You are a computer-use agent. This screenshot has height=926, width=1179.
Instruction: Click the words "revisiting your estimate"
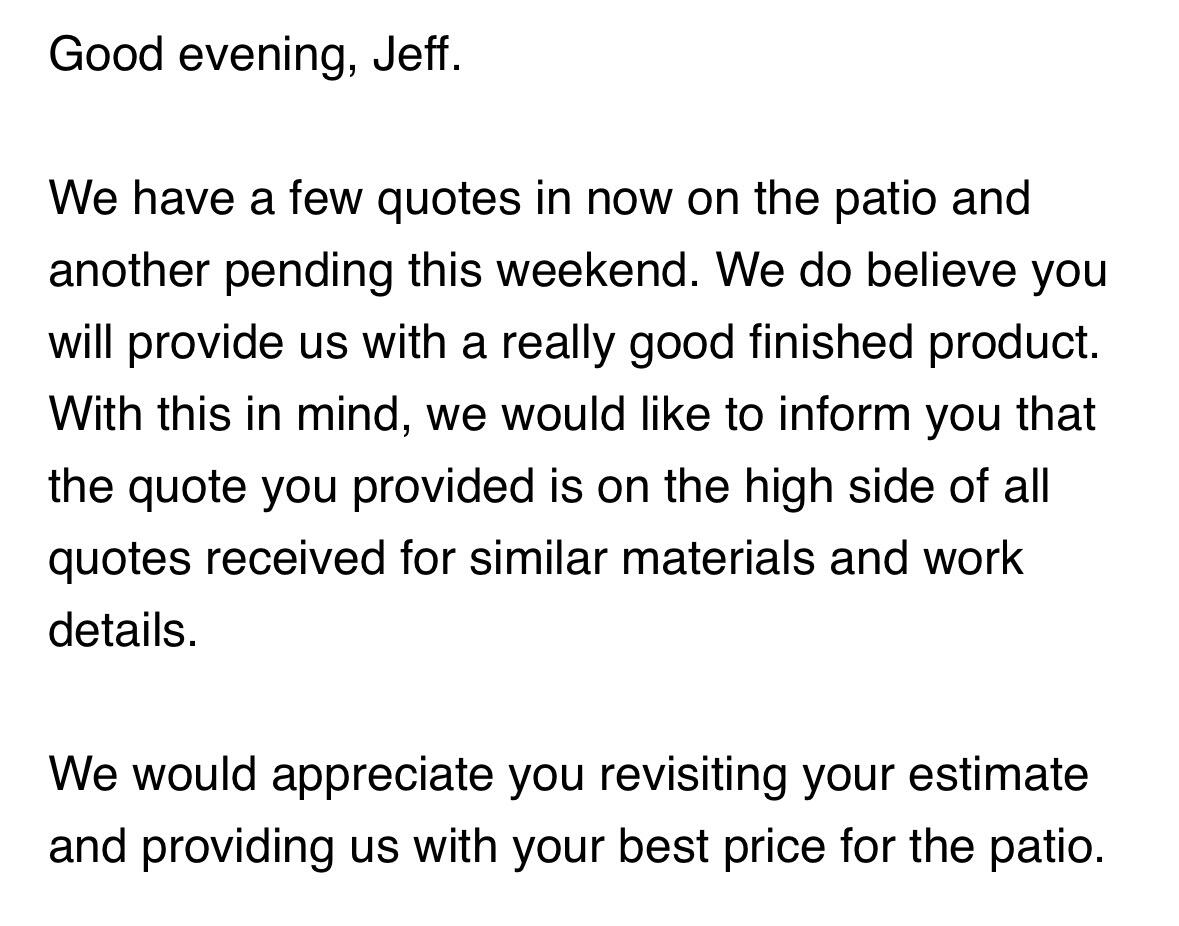pos(844,776)
